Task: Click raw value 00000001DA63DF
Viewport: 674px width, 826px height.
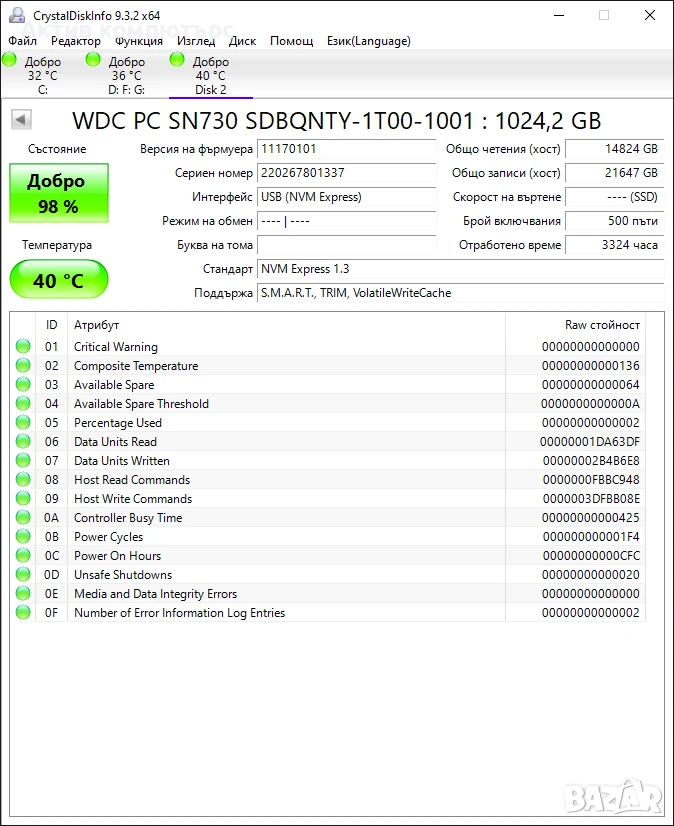Action: 590,441
